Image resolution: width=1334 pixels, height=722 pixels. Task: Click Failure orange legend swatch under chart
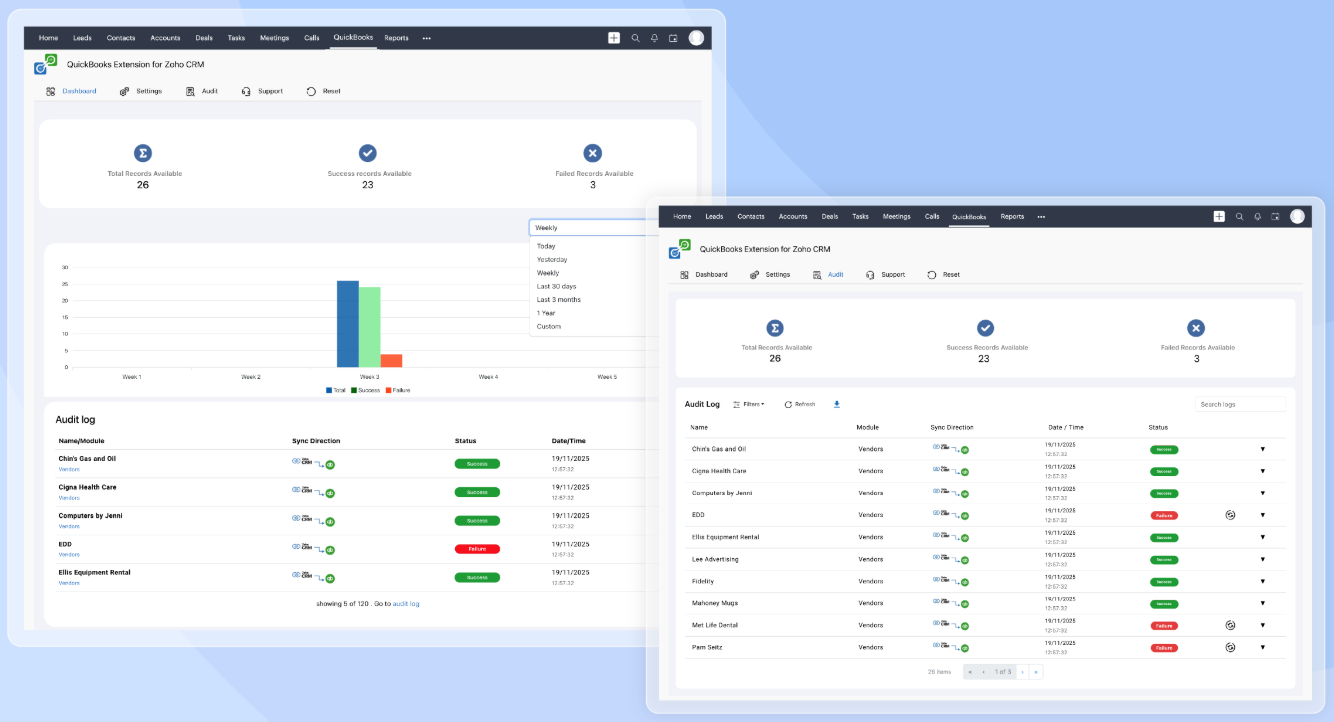[x=389, y=390]
